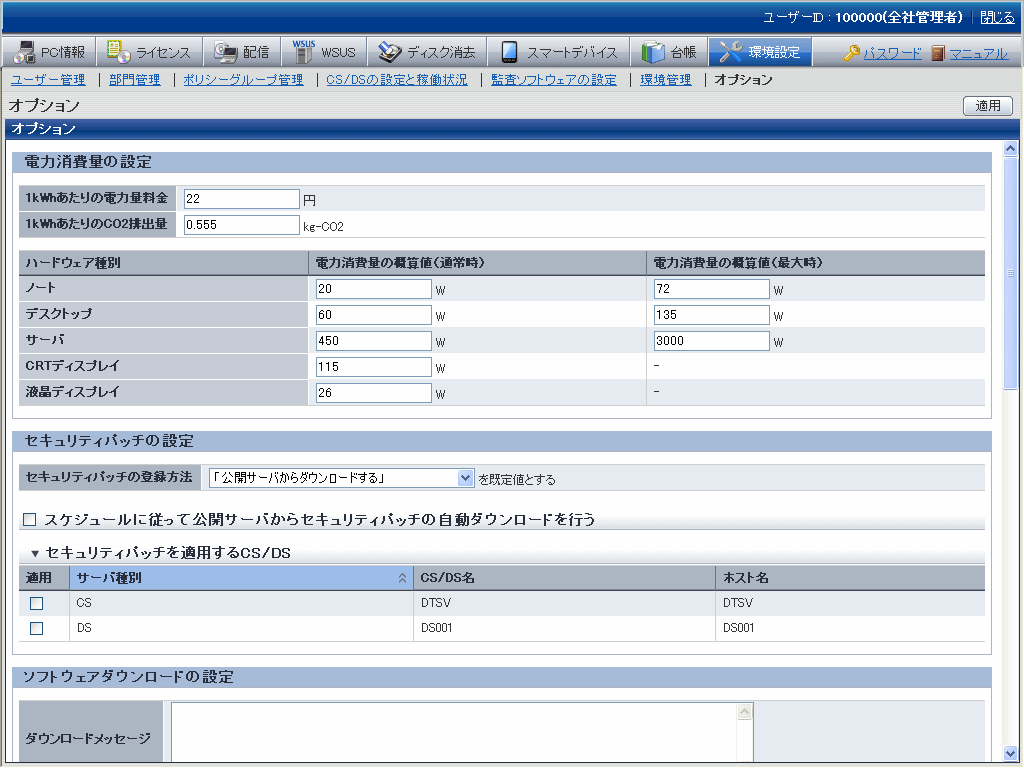Click the 台帳 ledger book icon
The width and height of the screenshot is (1024, 768).
point(653,52)
